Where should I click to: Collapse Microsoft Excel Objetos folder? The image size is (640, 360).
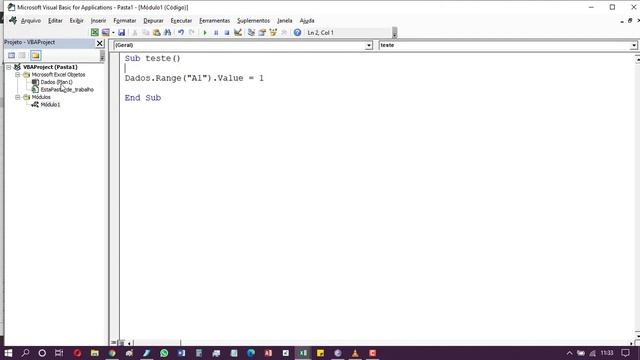click(x=18, y=75)
